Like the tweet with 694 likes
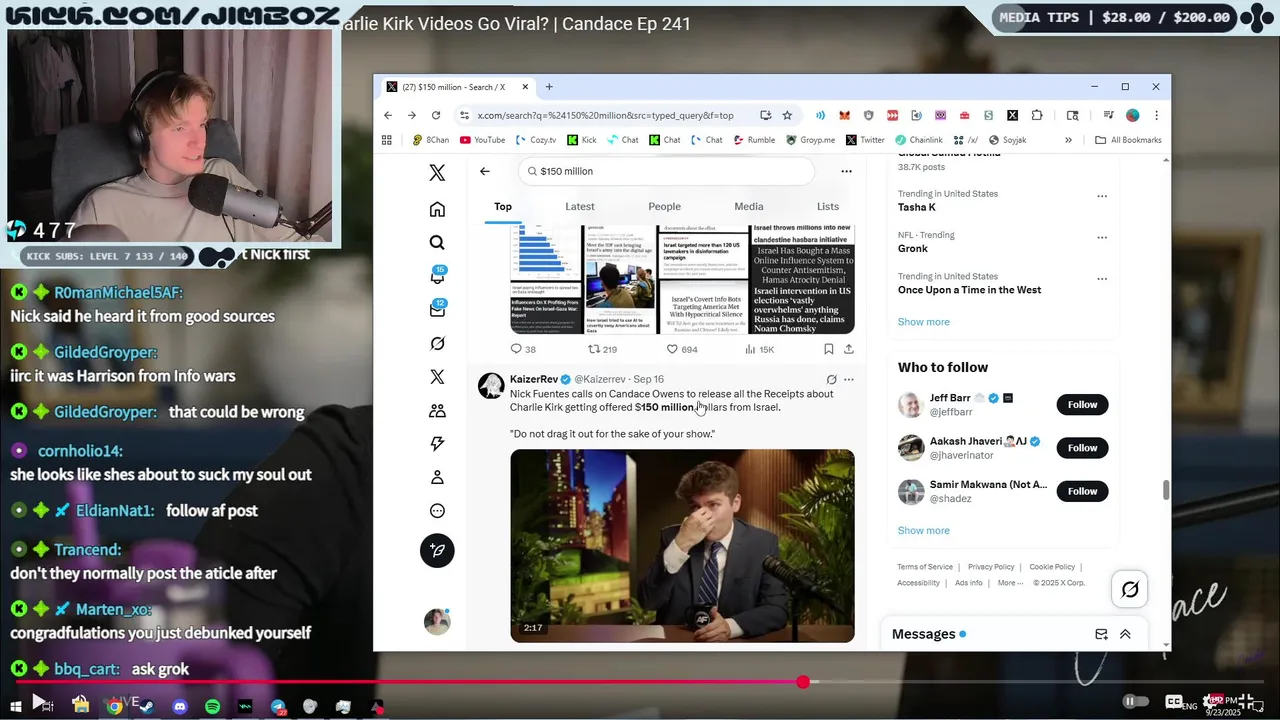This screenshot has height=720, width=1280. click(681, 349)
